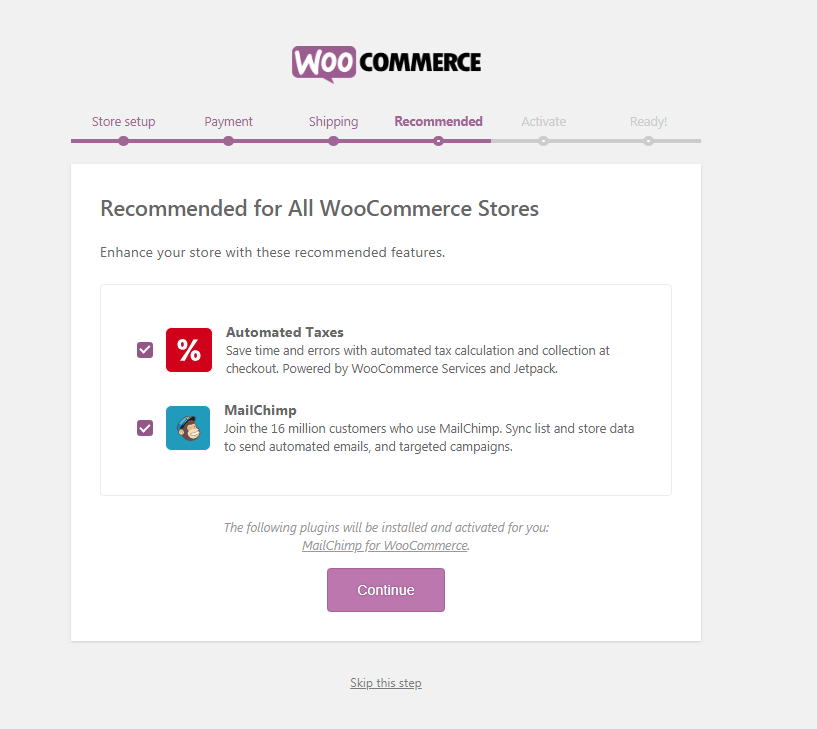Click the Payment progress dot
The height and width of the screenshot is (729, 817).
229,141
